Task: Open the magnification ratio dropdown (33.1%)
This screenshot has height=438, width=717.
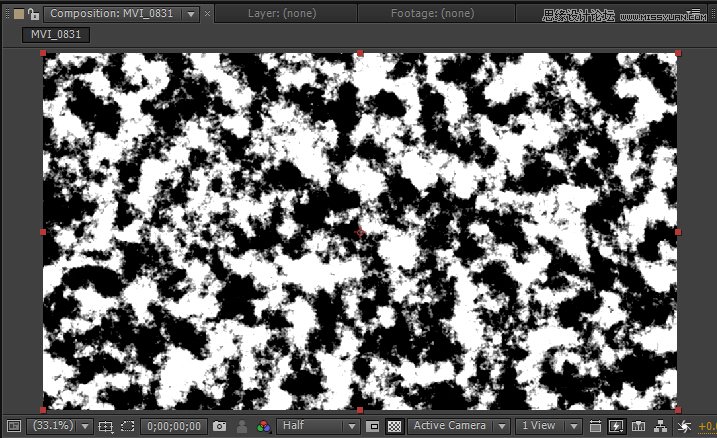Action: pyautogui.click(x=61, y=426)
